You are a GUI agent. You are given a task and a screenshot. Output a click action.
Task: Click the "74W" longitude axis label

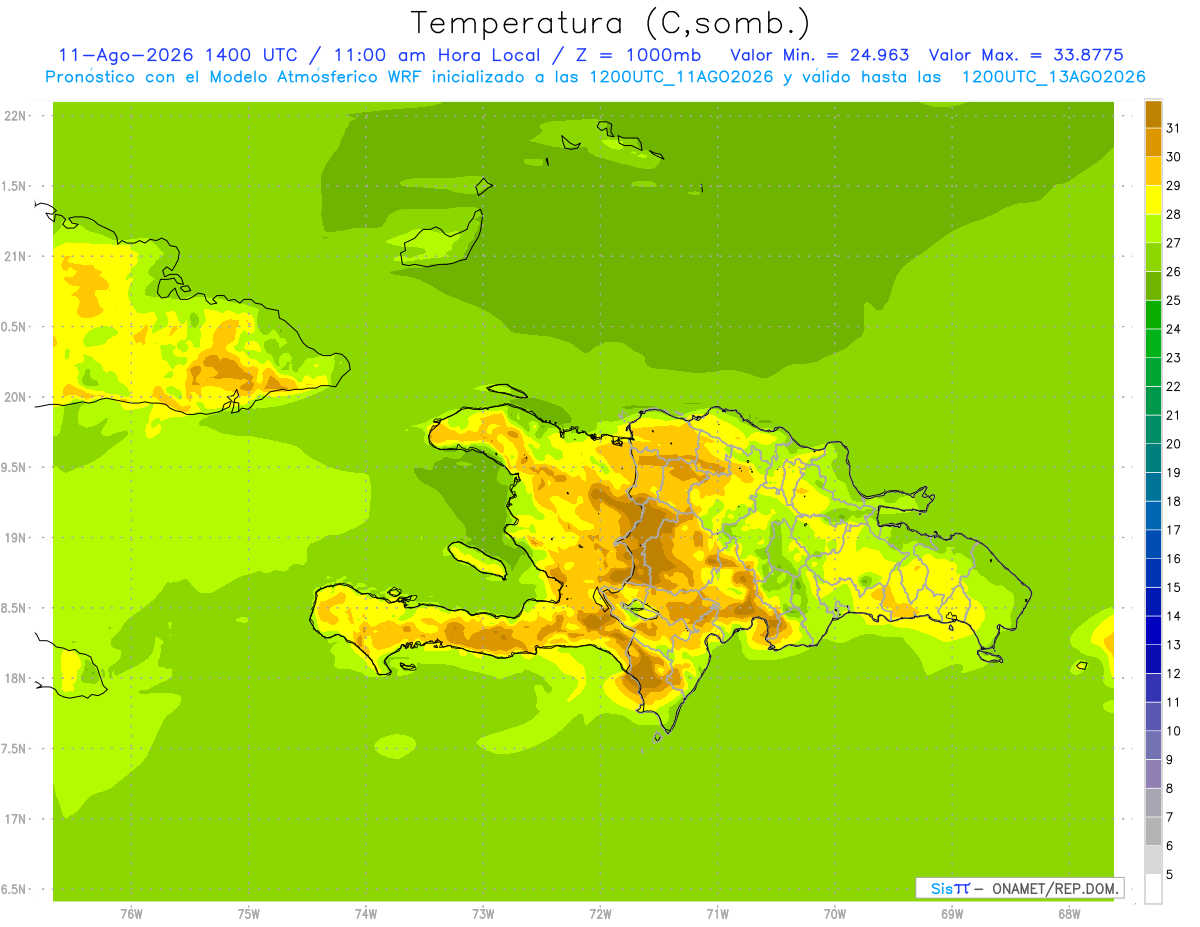[365, 914]
